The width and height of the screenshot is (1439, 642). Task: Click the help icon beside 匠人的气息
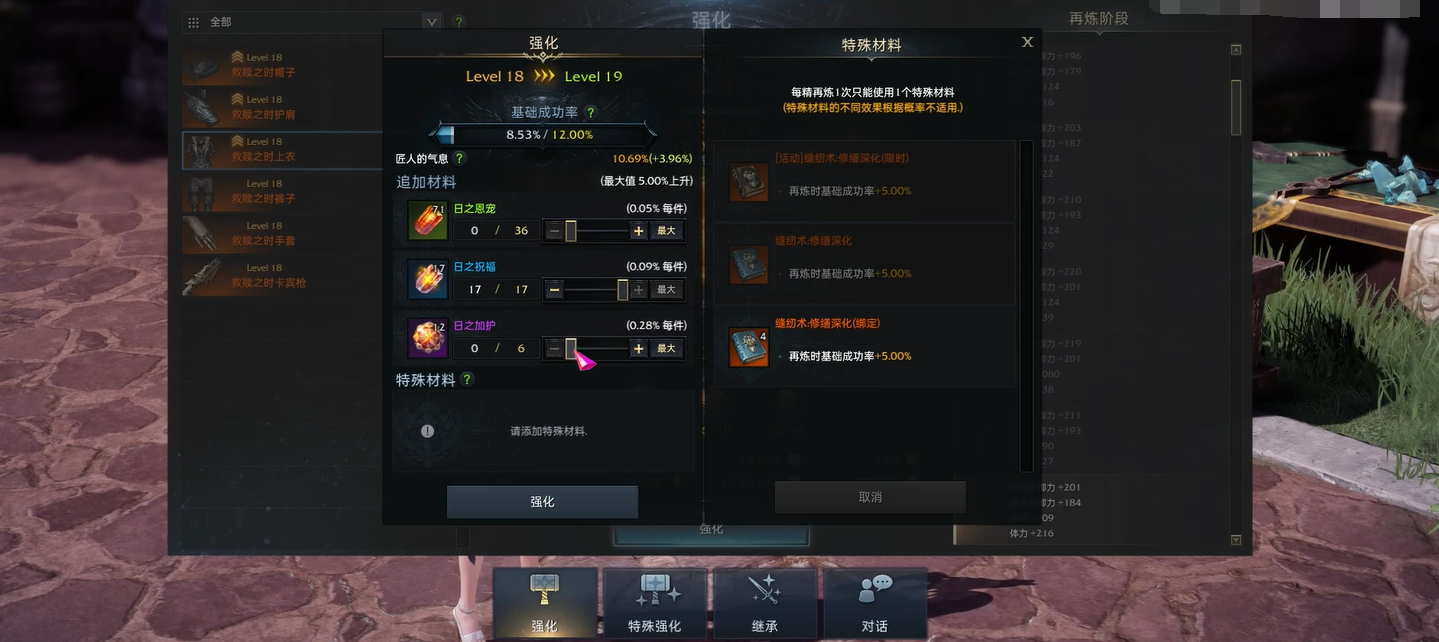460,158
